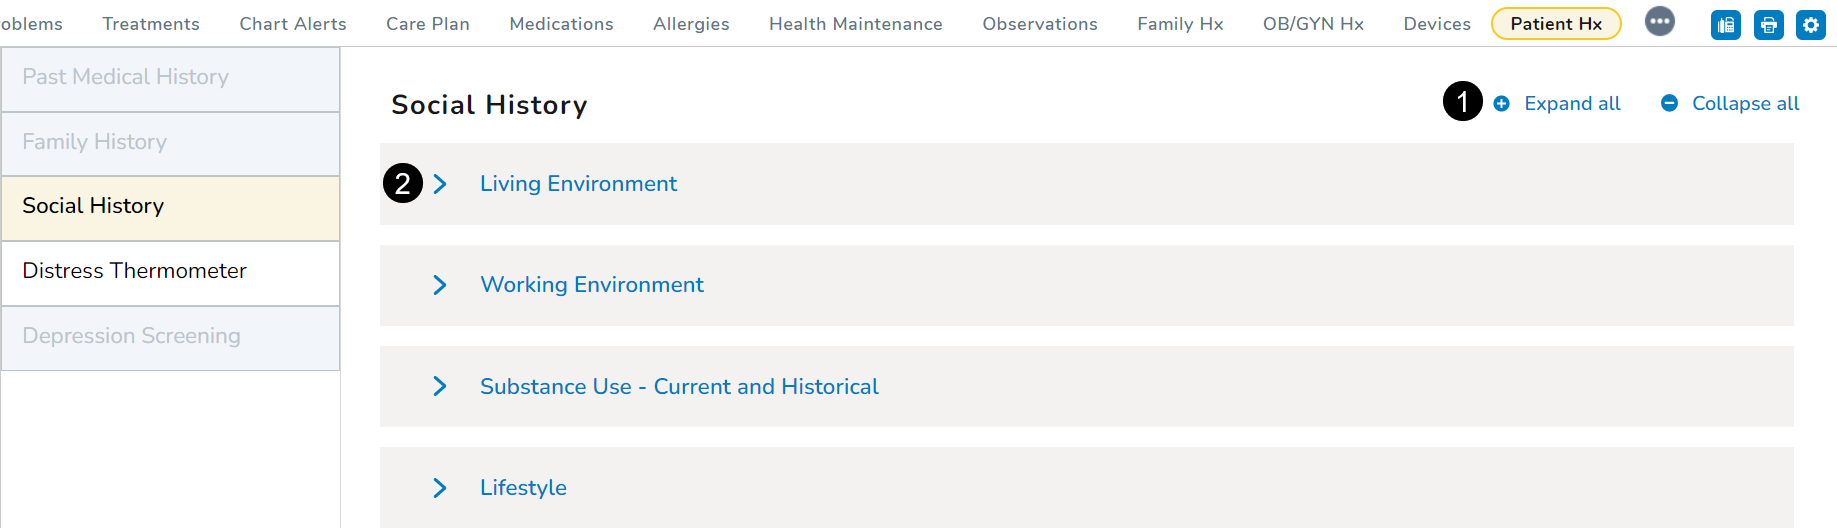1837x528 pixels.
Task: Click Substance Use - Current and Historical link
Action: (x=679, y=387)
